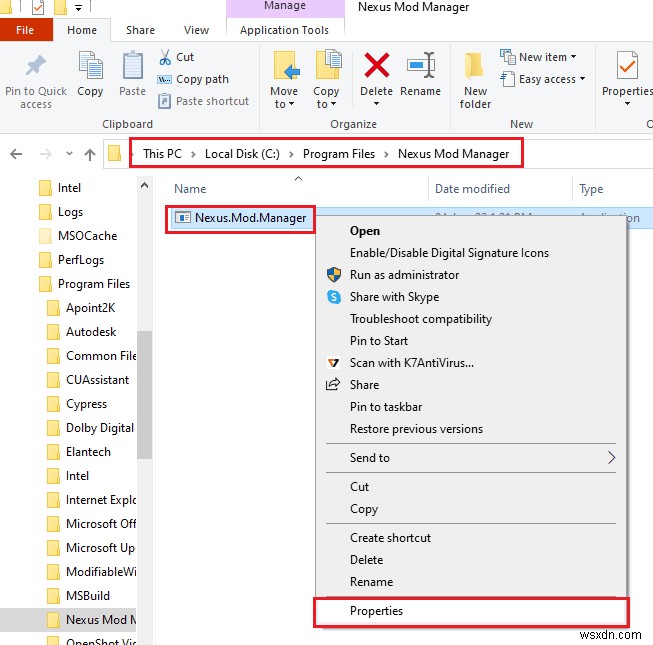Click the New item icon
This screenshot has width=653, height=645.
(x=508, y=57)
